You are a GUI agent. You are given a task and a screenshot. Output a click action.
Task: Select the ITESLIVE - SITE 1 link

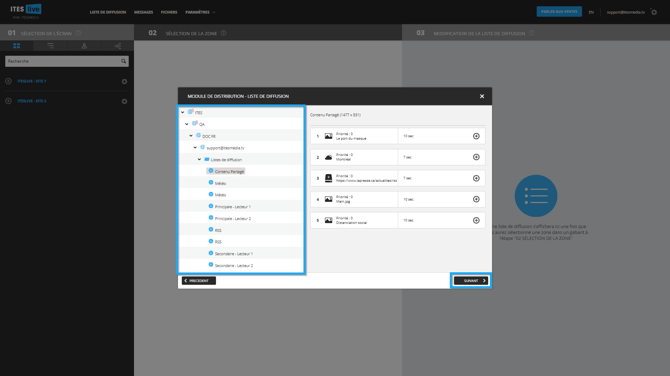[x=32, y=81]
